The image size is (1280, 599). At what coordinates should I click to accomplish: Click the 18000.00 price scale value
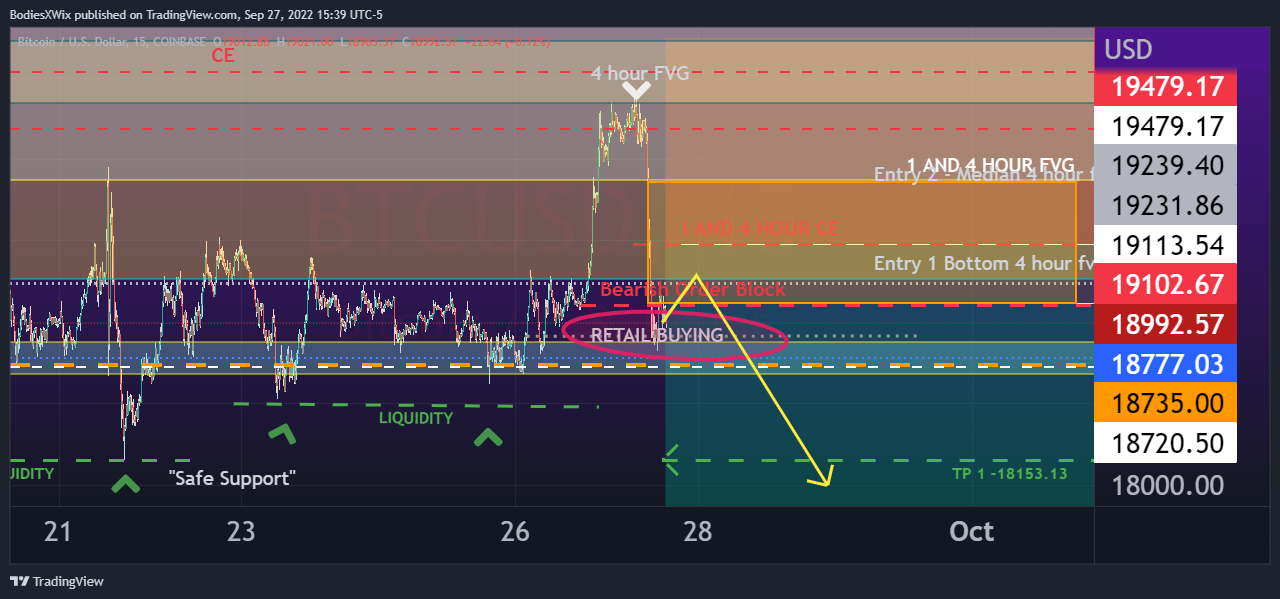(1166, 485)
